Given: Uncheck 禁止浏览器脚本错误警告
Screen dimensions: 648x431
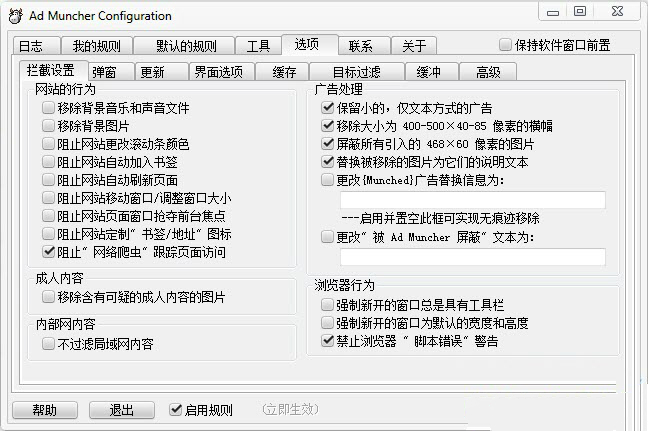Looking at the screenshot, I should click(x=327, y=341).
